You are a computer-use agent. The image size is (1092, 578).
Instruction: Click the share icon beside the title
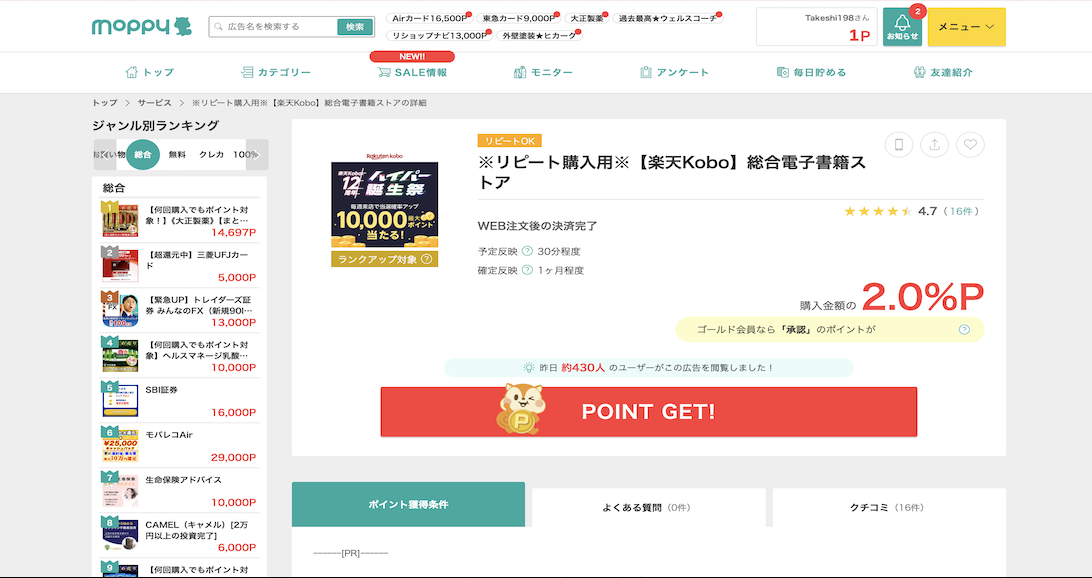[x=934, y=145]
